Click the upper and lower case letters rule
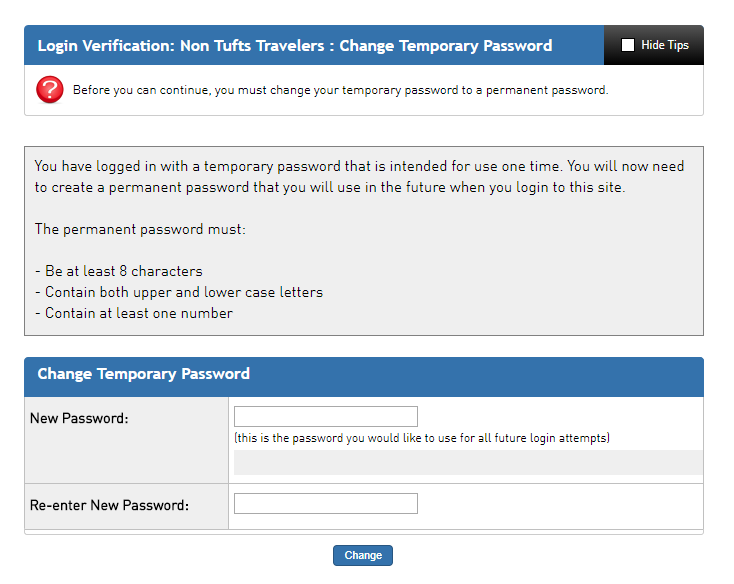Screen dimensions: 734x584 pos(179,292)
